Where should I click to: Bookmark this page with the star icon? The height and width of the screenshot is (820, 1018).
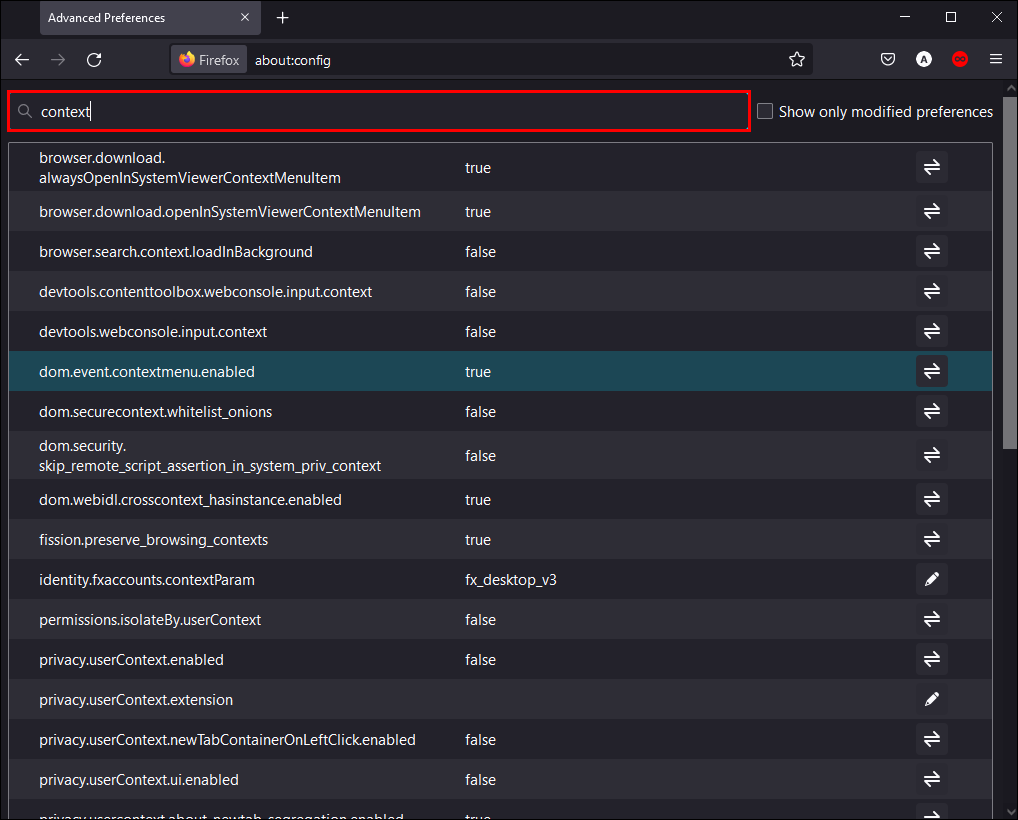(x=797, y=60)
